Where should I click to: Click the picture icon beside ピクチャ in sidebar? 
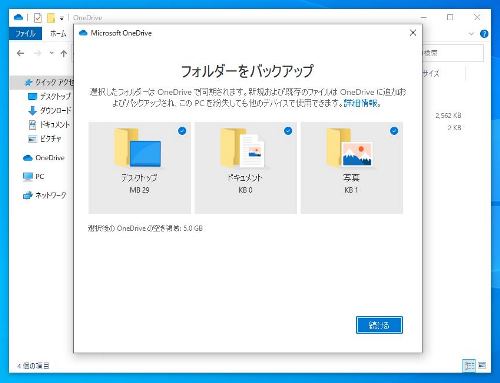click(x=32, y=139)
